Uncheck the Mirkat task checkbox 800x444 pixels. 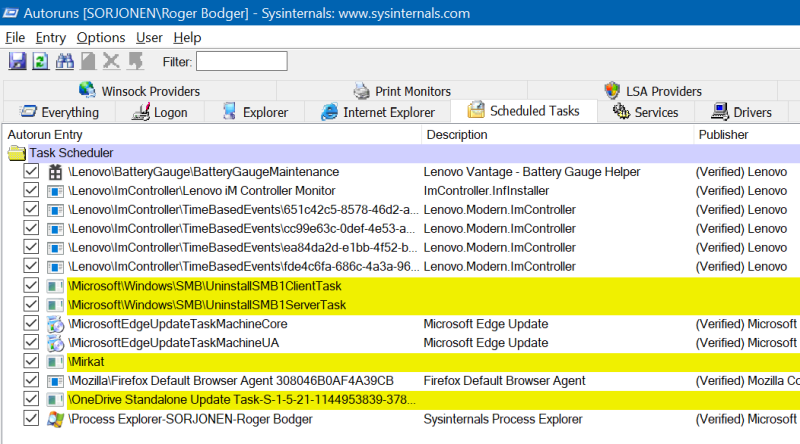pyautogui.click(x=32, y=362)
